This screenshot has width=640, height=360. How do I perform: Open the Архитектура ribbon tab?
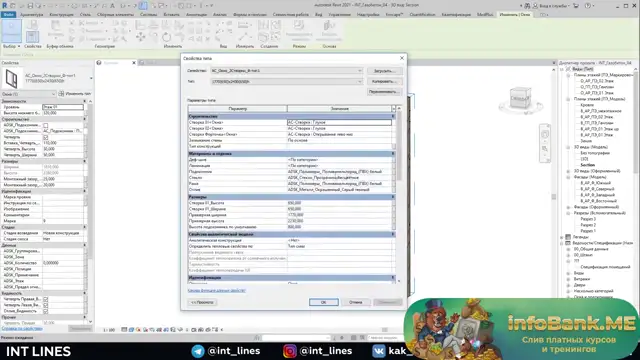point(31,14)
